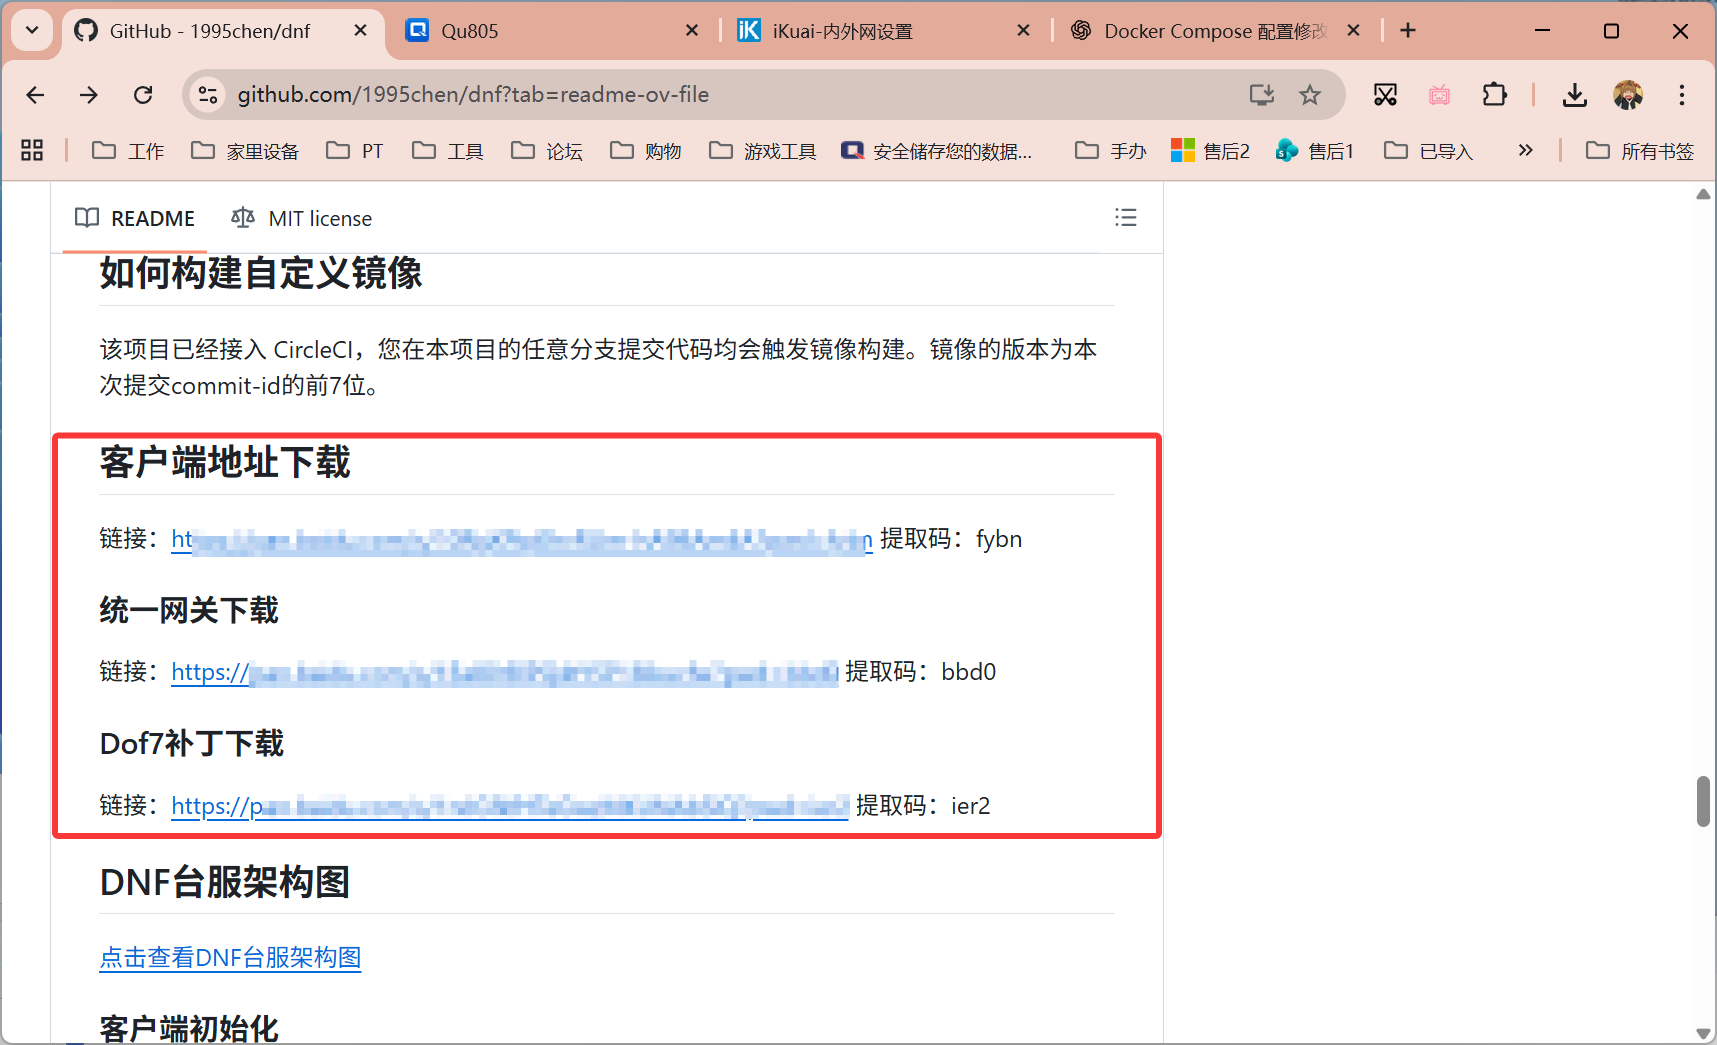This screenshot has width=1717, height=1045.
Task: Toggle the bookmark star for this page
Action: (x=1310, y=94)
